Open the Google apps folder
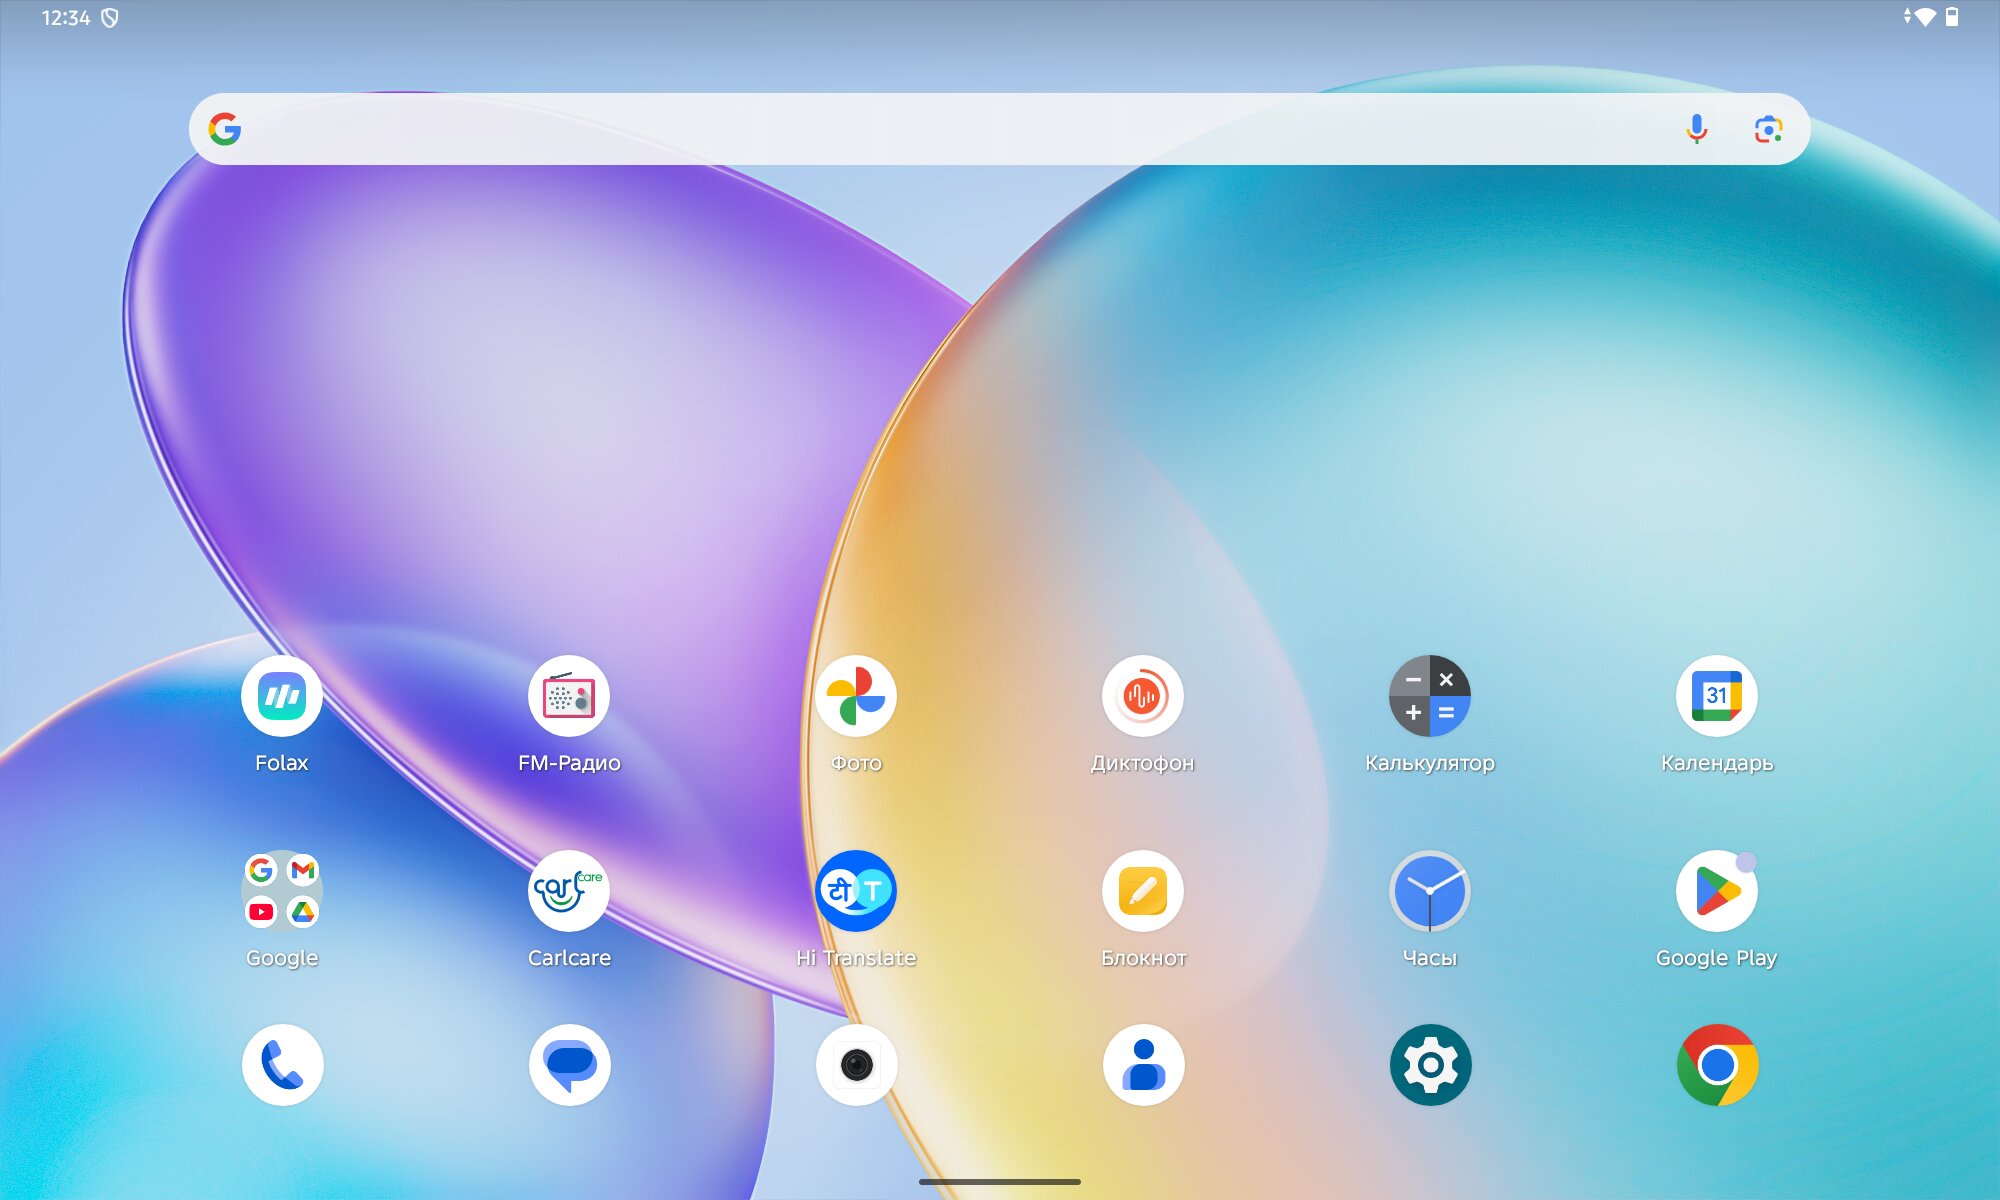 pyautogui.click(x=282, y=891)
